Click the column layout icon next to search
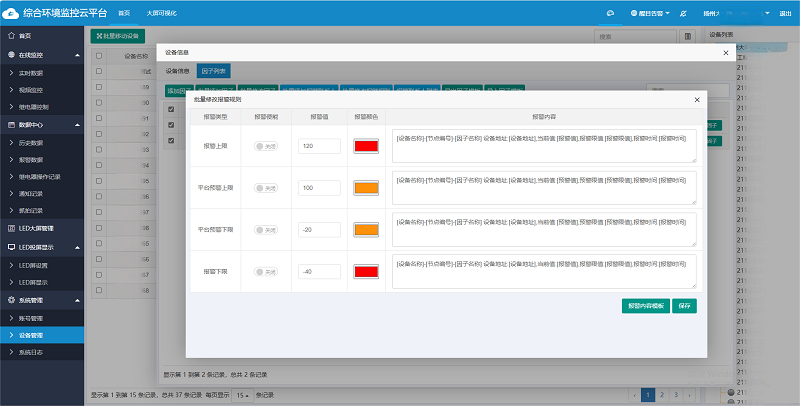 [688, 36]
